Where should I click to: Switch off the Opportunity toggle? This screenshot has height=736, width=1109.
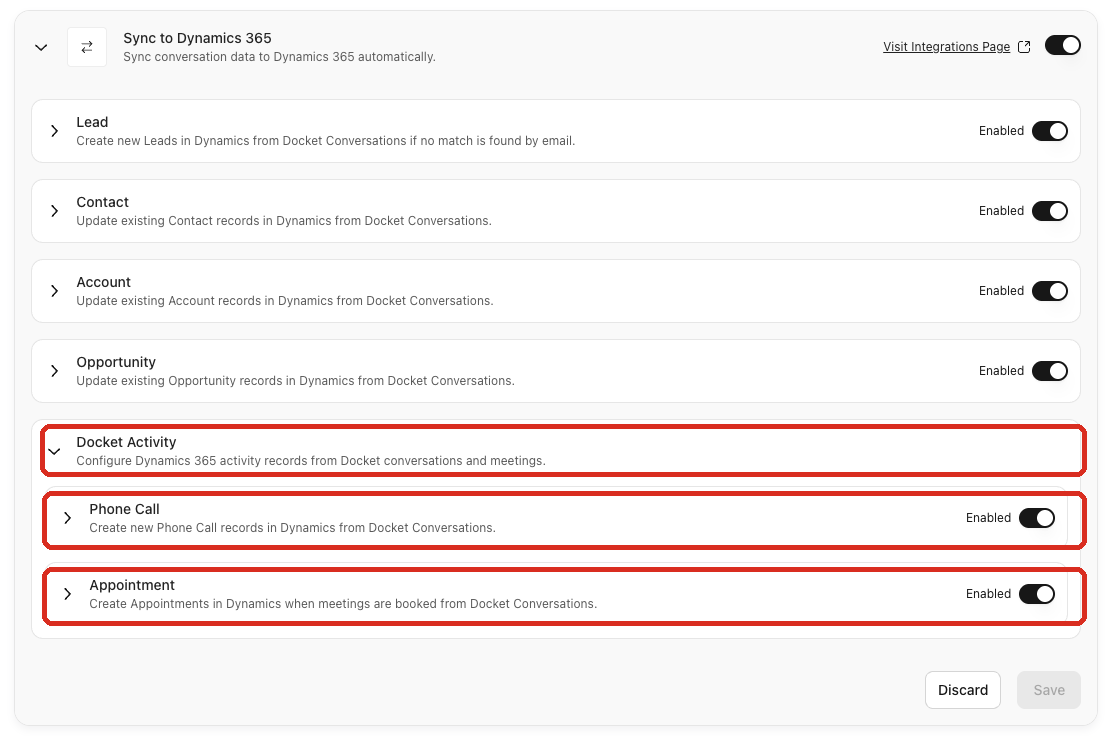1050,370
